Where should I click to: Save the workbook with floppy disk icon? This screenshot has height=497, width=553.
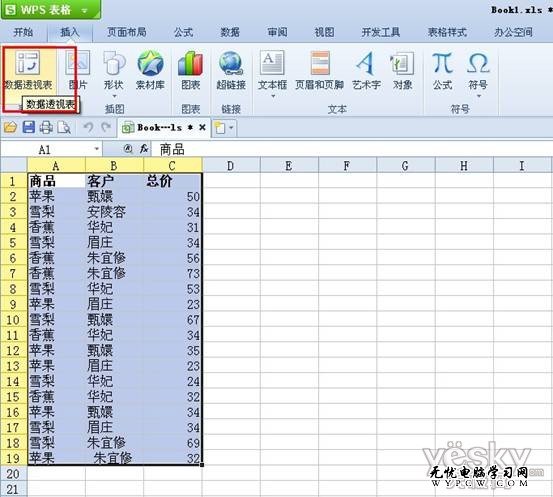pyautogui.click(x=29, y=127)
